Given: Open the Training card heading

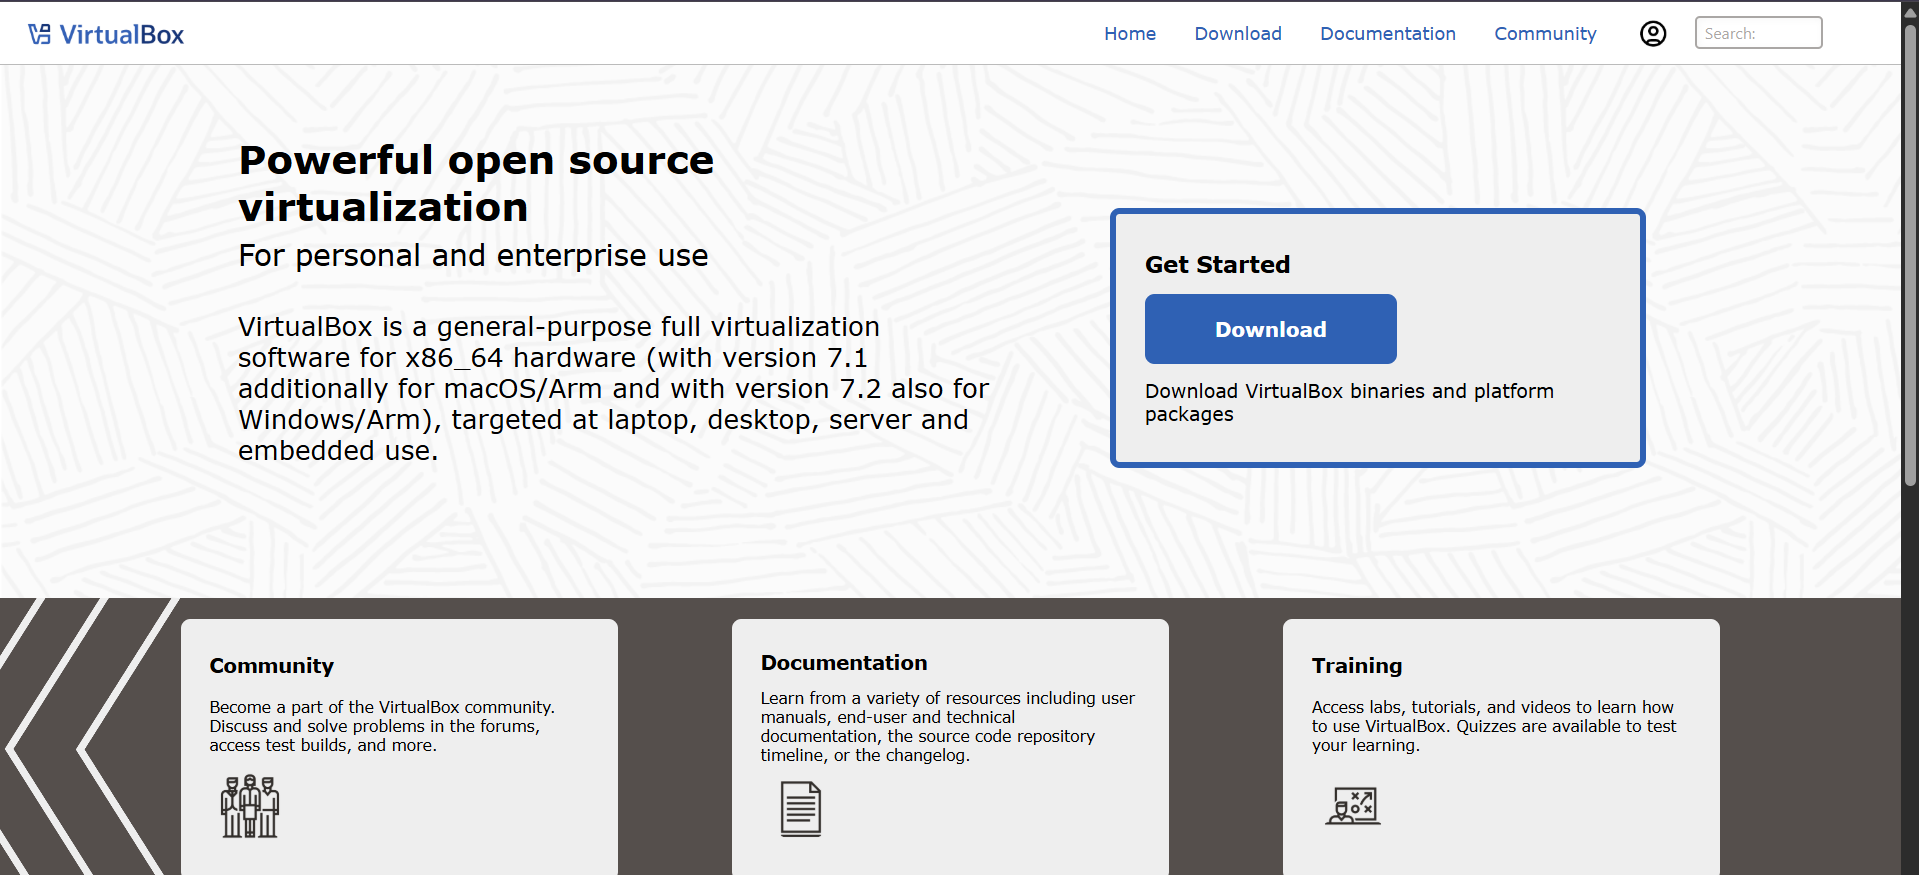Looking at the screenshot, I should 1357,666.
